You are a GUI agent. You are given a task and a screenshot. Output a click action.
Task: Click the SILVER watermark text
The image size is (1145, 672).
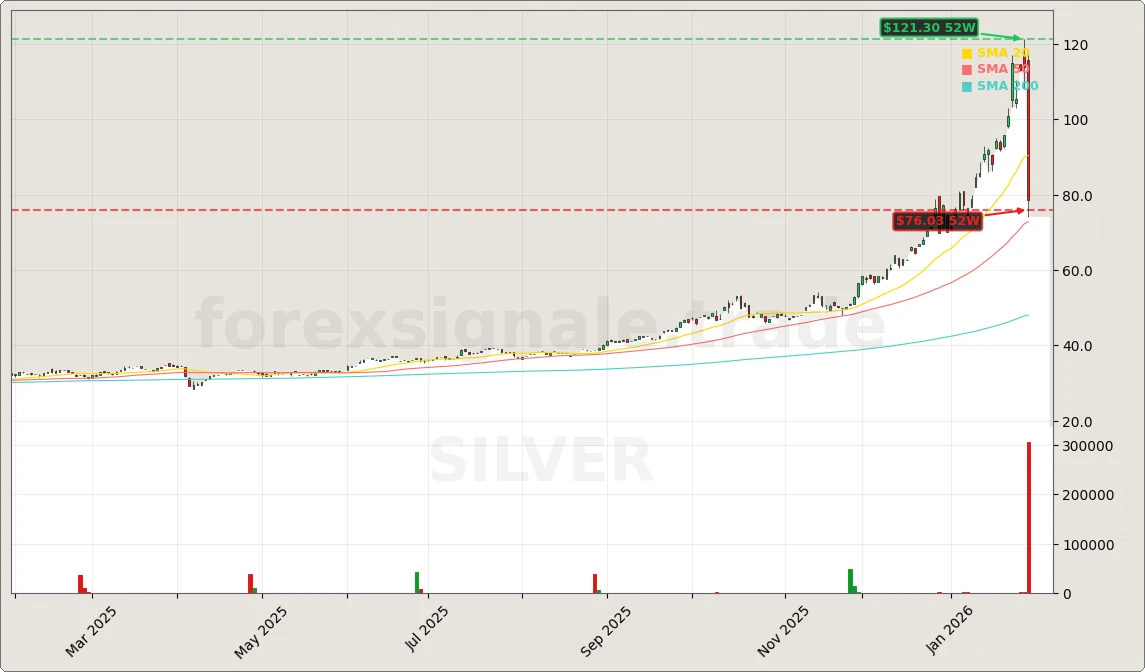[541, 463]
